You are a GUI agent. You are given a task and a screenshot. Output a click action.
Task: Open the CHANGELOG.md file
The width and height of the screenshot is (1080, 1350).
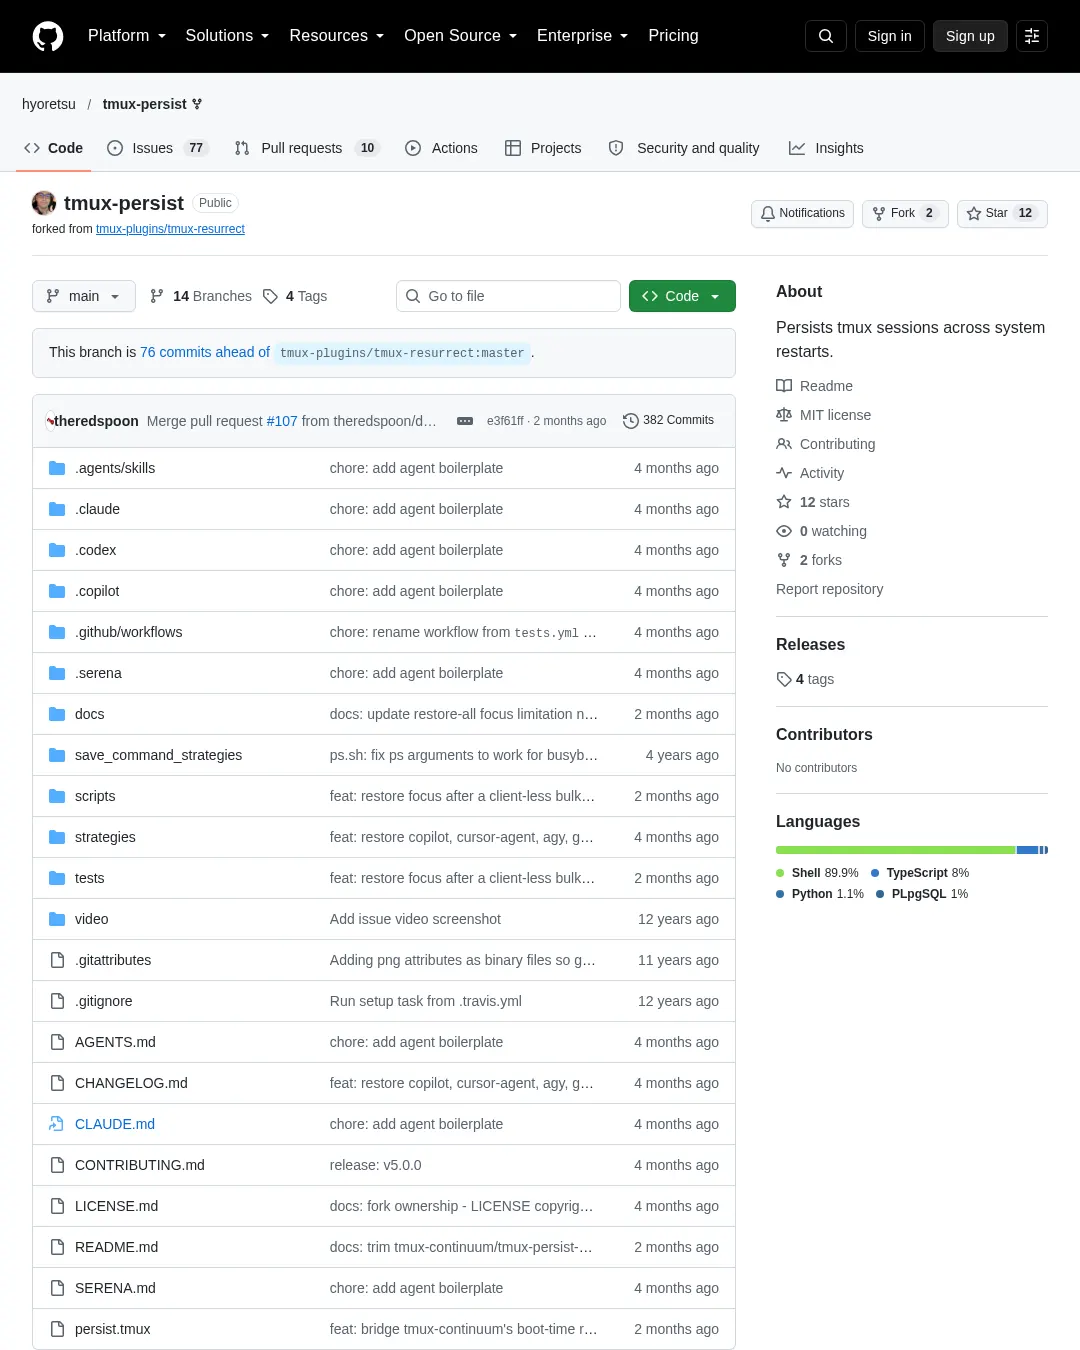coord(131,1083)
